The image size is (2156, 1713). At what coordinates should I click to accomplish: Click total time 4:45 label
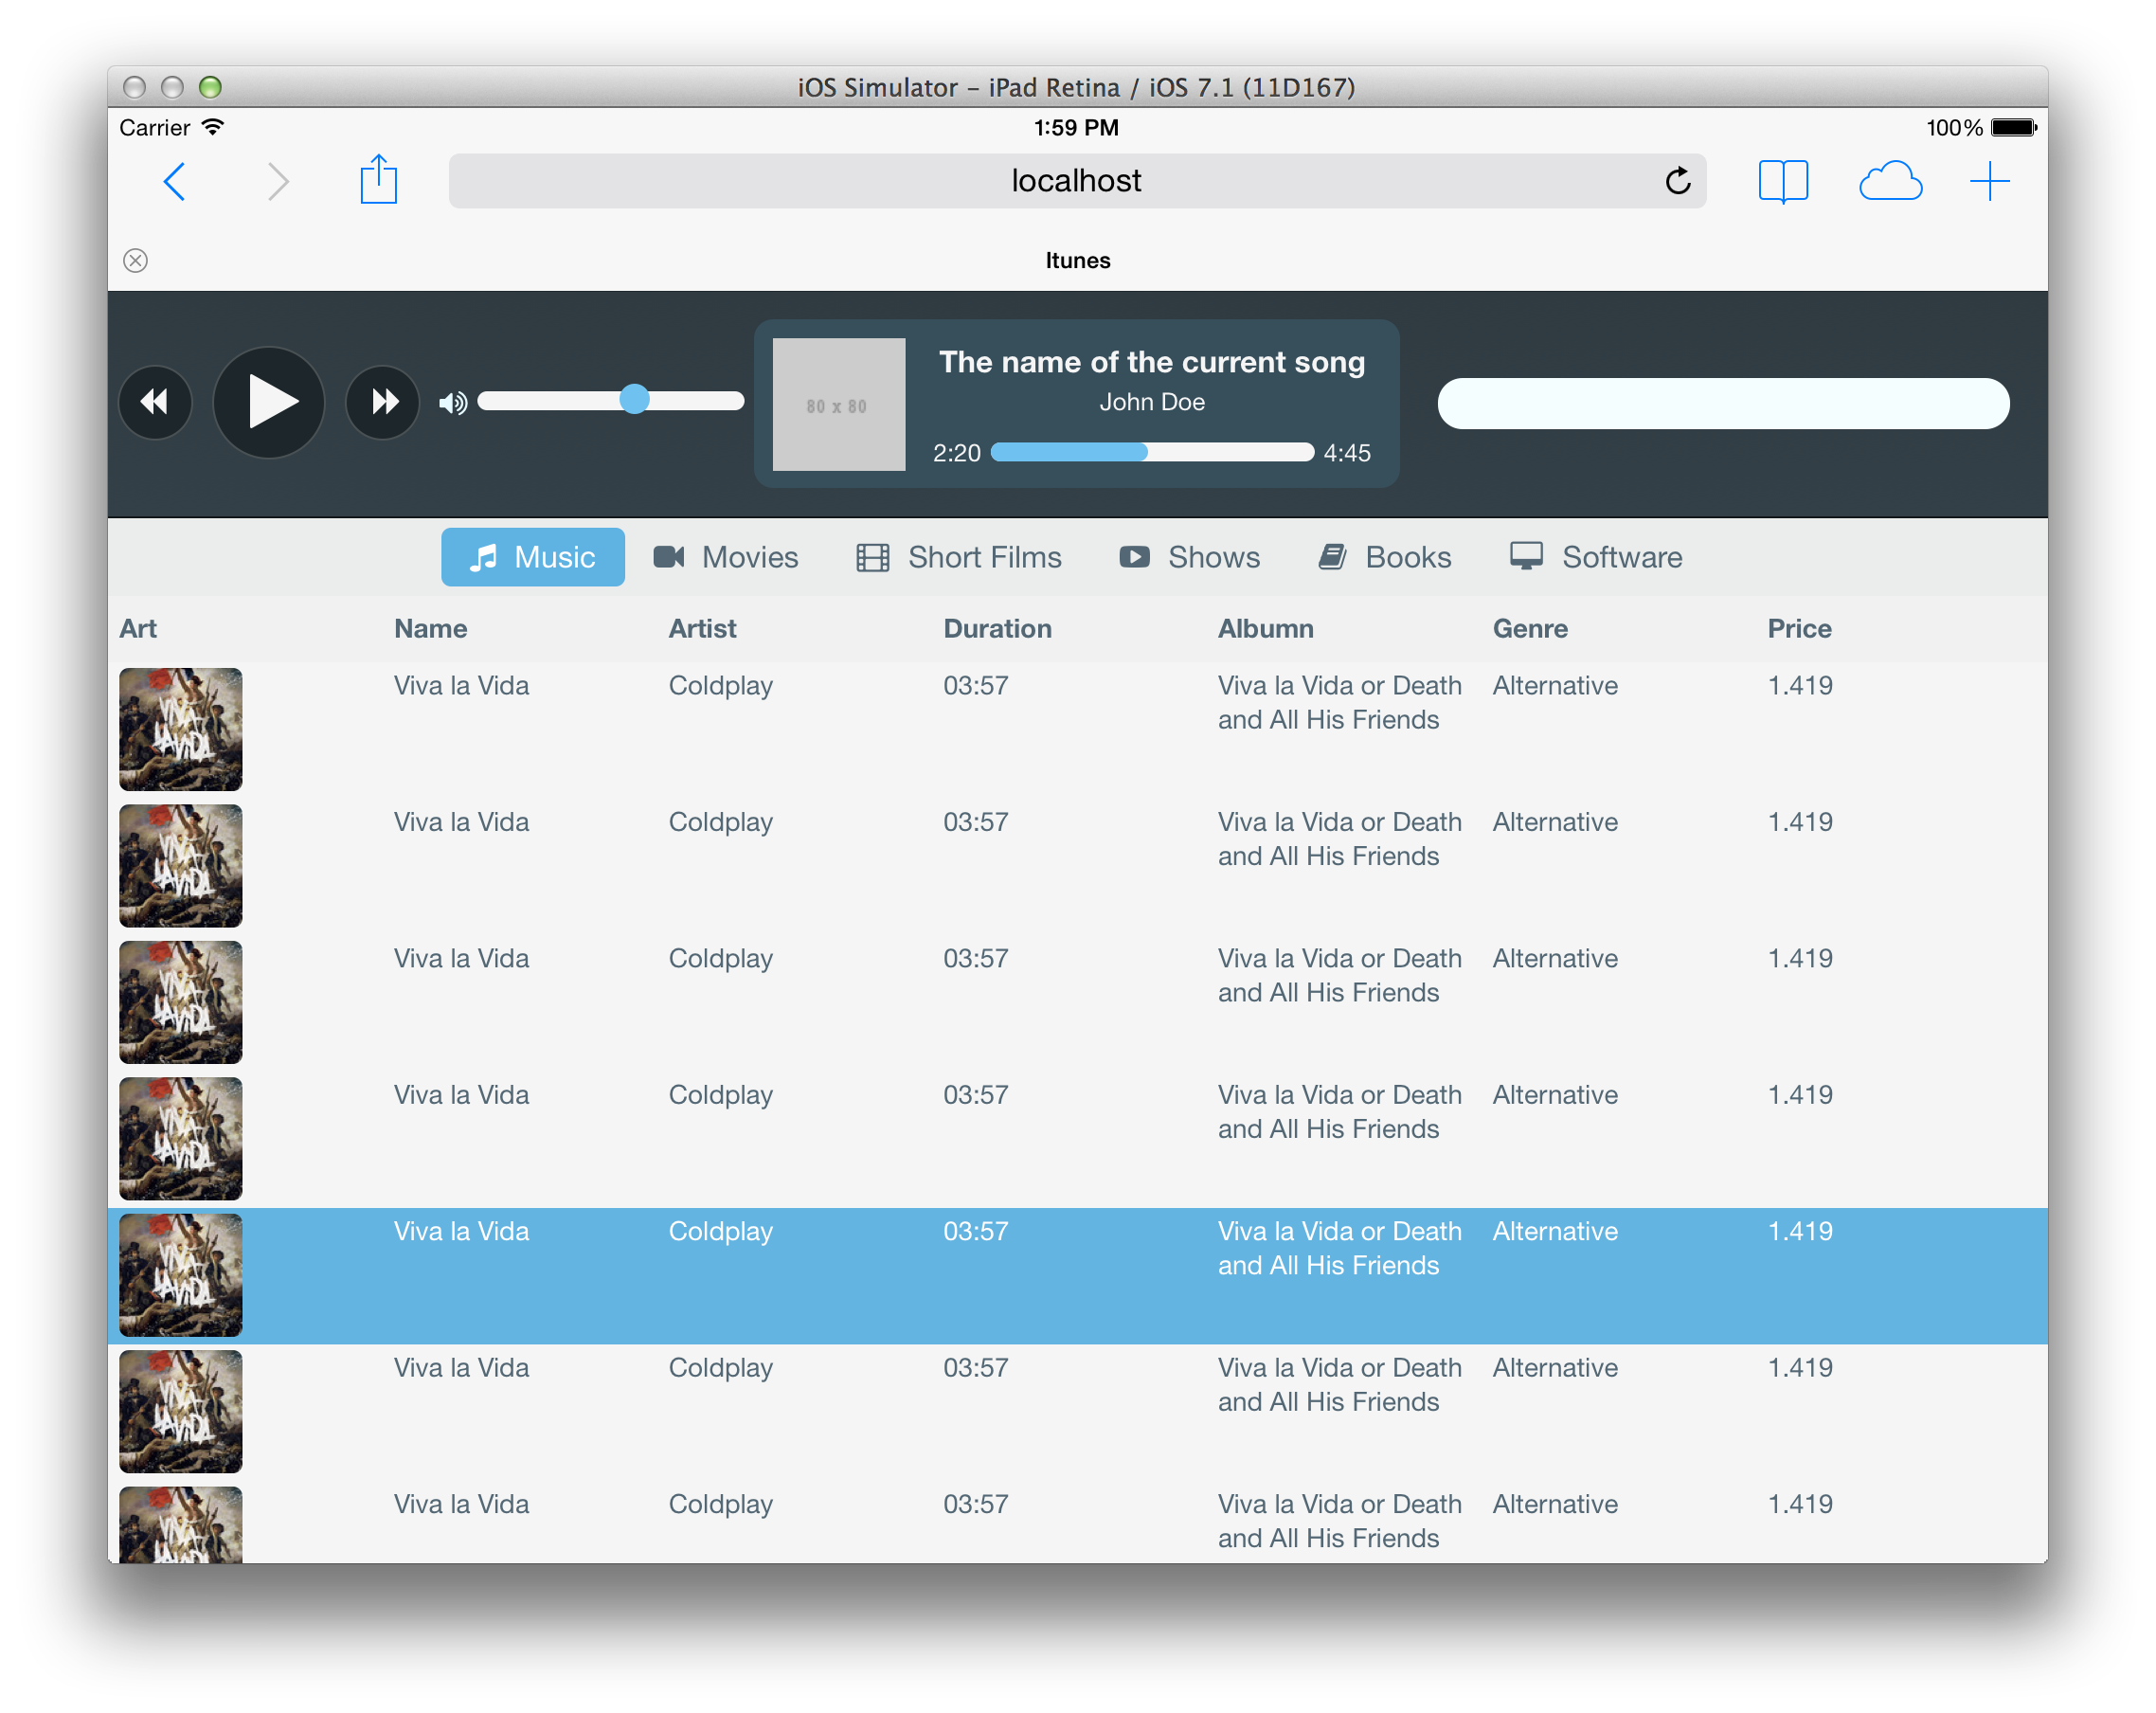(x=1347, y=453)
